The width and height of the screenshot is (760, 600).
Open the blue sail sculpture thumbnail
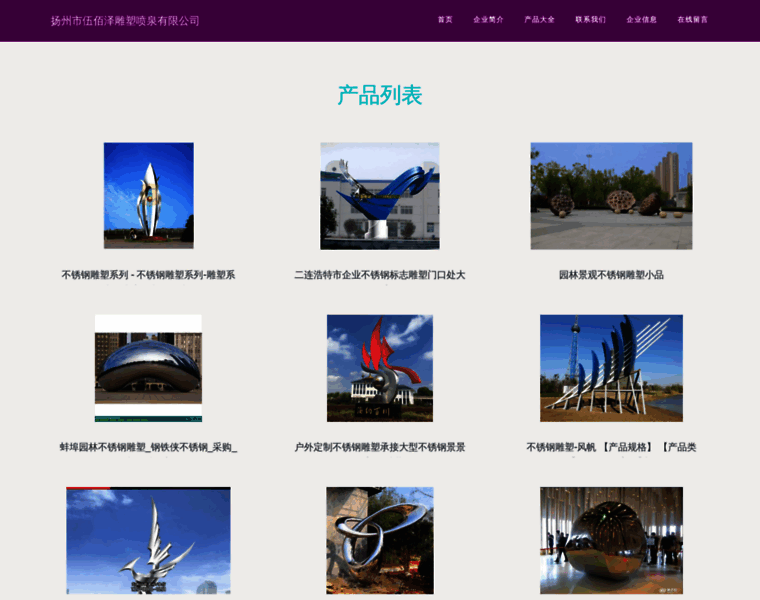[611, 368]
